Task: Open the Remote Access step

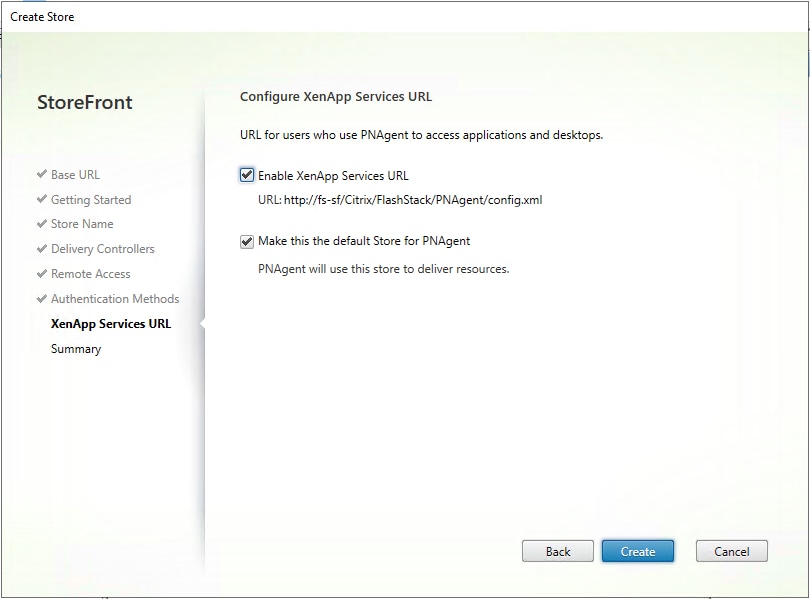Action: [91, 274]
